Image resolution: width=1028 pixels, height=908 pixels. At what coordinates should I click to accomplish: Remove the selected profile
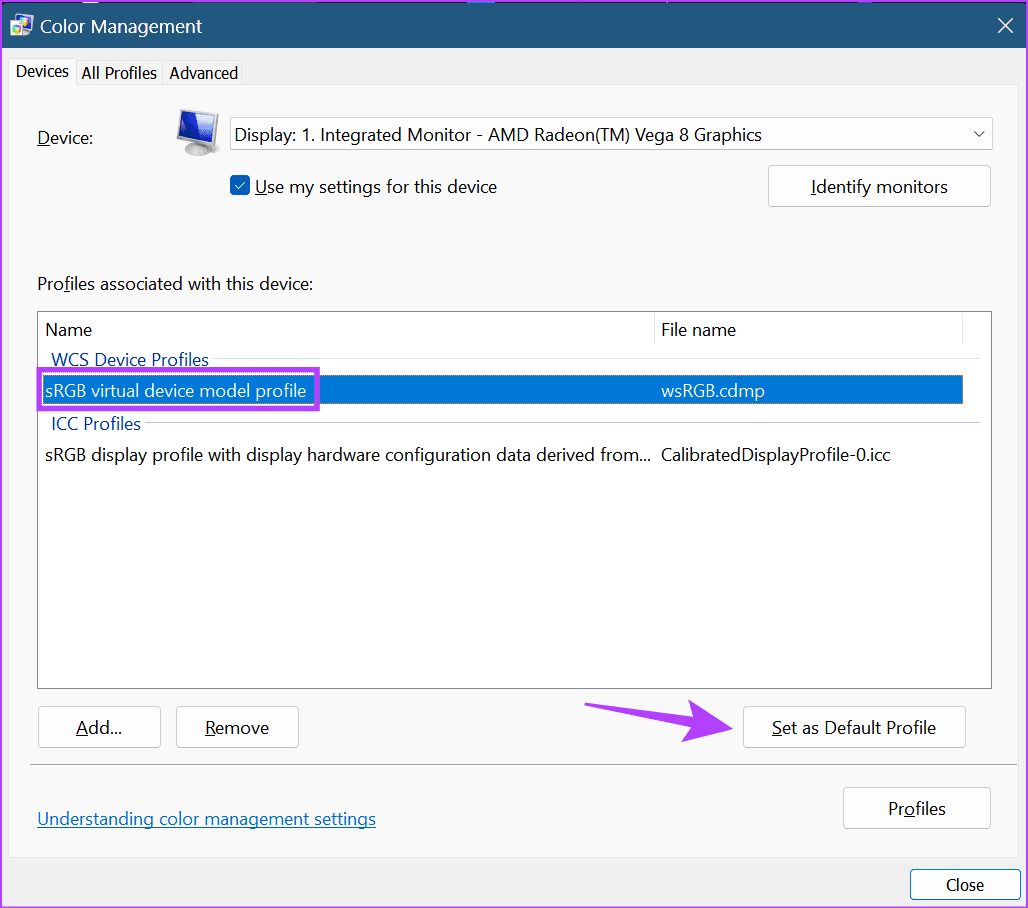(x=237, y=728)
